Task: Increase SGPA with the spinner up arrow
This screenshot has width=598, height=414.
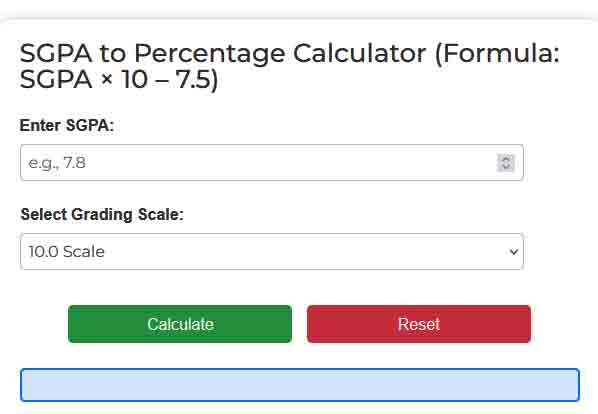Action: coord(506,159)
